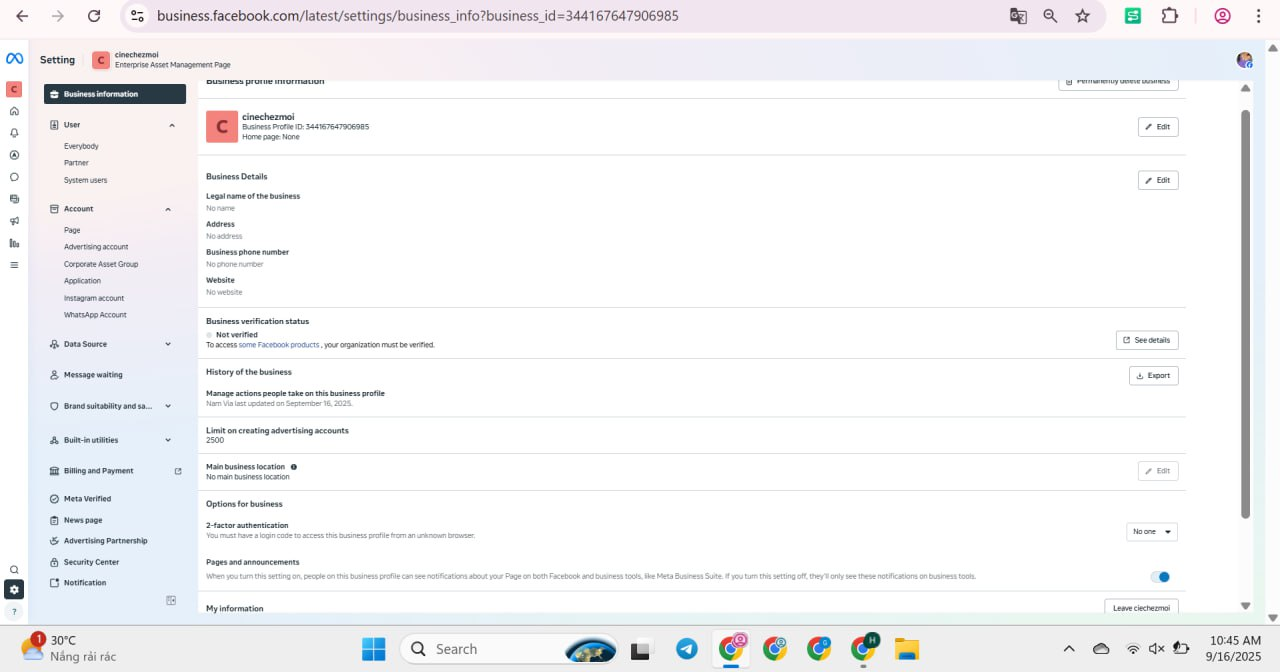This screenshot has height=672, width=1280.
Task: Go to Advertising account settings
Action: [x=96, y=247]
